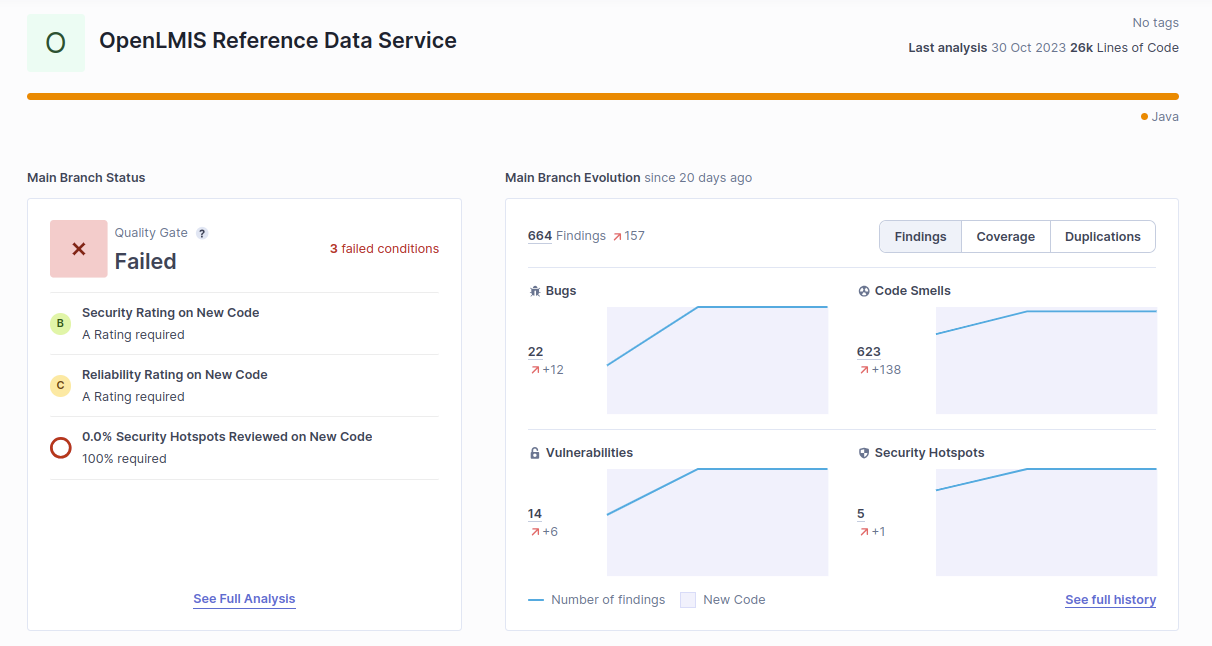Image resolution: width=1212 pixels, height=646 pixels.
Task: Switch to the Findings tab
Action: 920,237
